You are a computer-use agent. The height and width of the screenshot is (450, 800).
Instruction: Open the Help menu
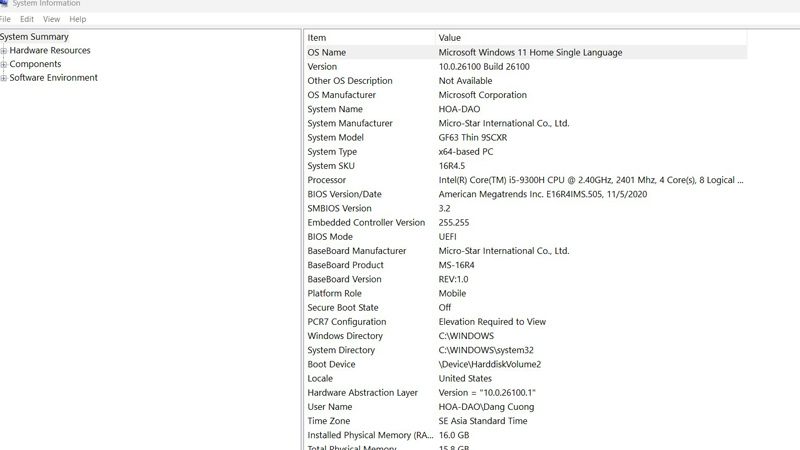click(x=77, y=19)
